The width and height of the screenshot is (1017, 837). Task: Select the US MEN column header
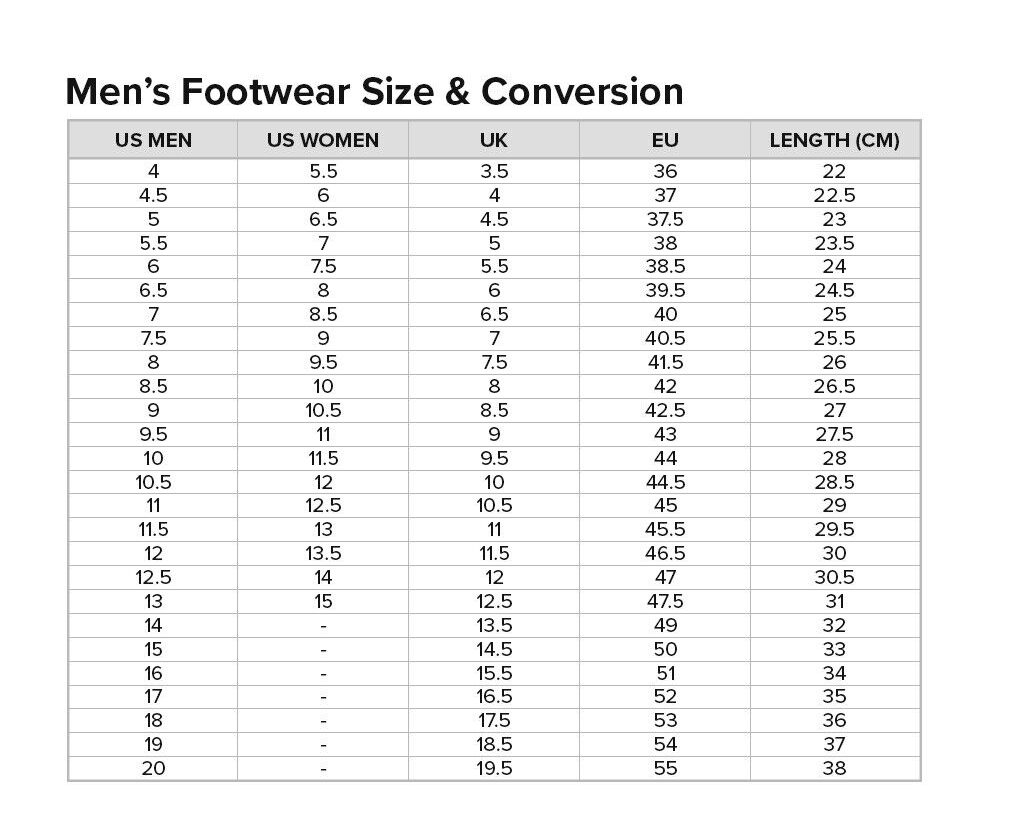(x=153, y=140)
